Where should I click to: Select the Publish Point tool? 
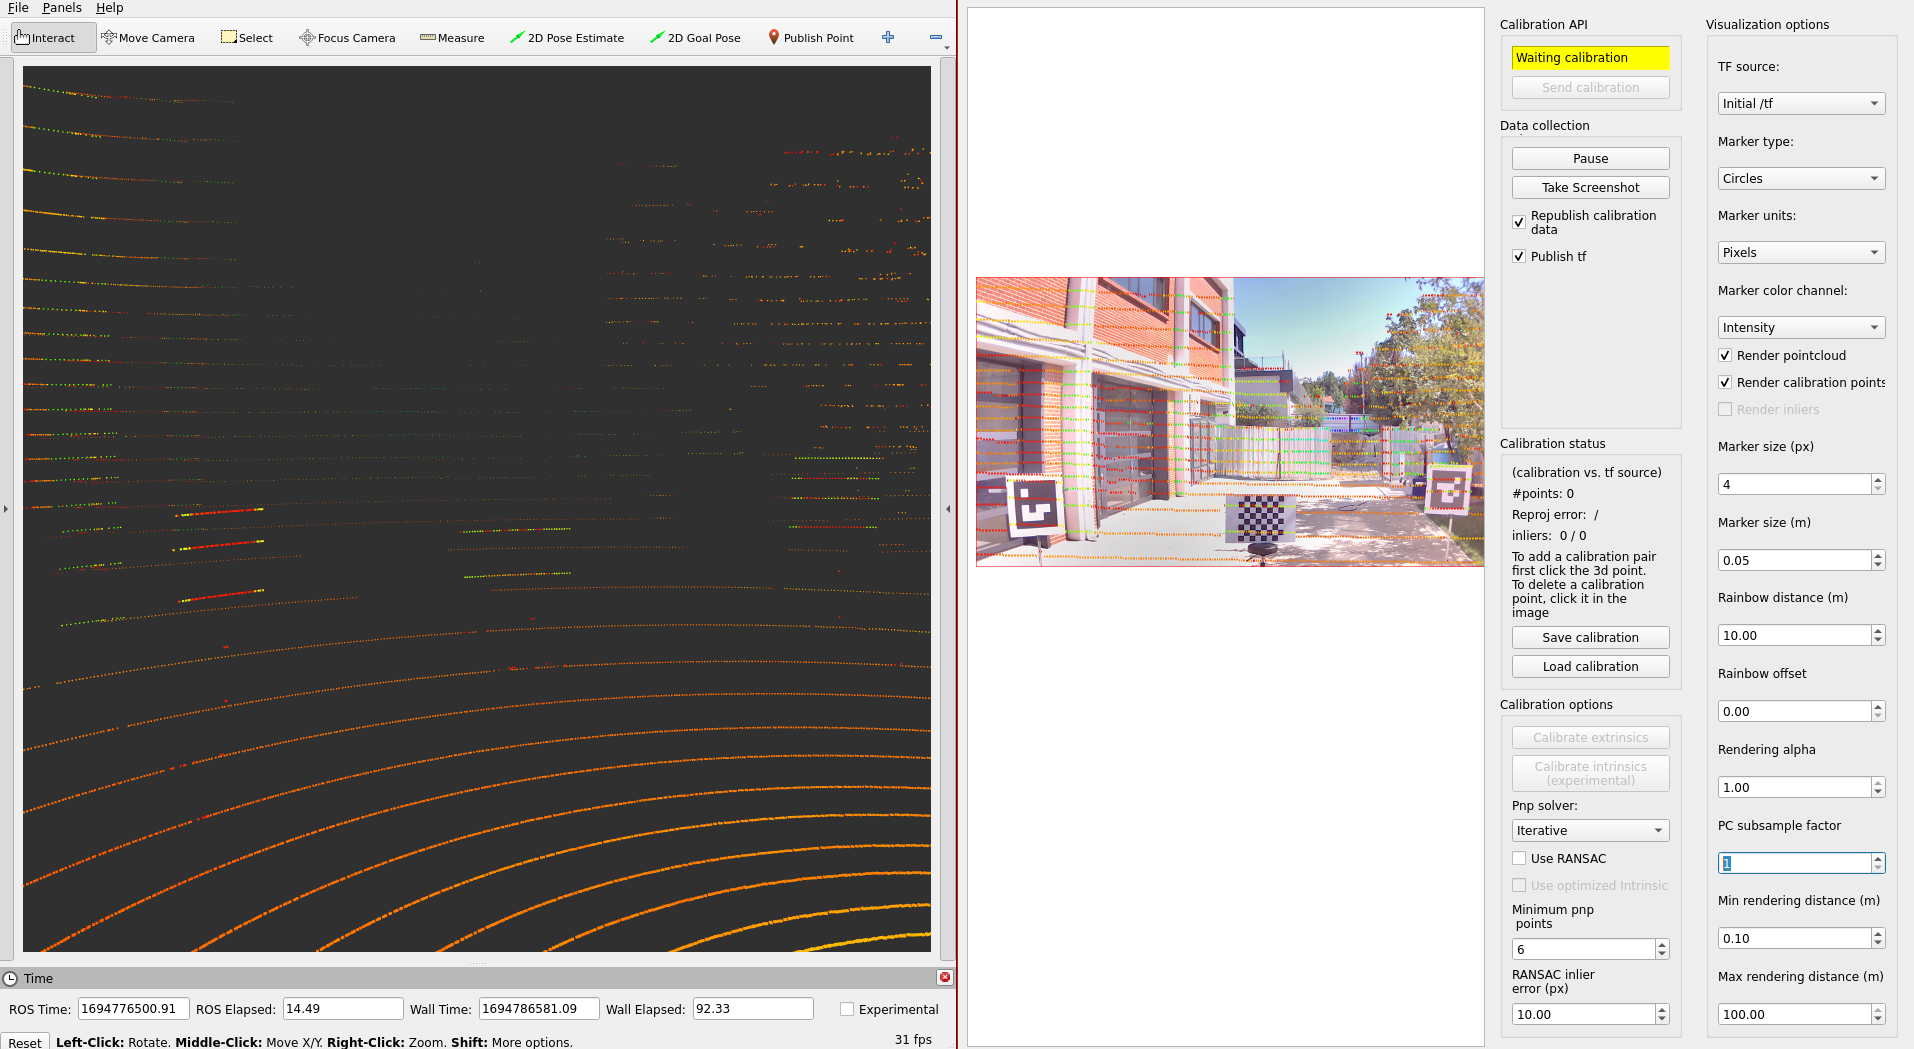click(811, 37)
